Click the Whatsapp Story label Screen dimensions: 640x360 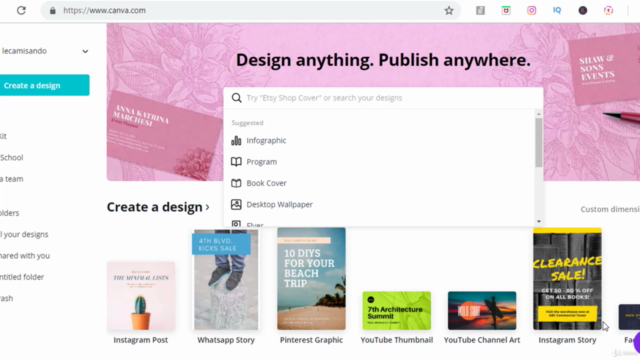point(226,340)
